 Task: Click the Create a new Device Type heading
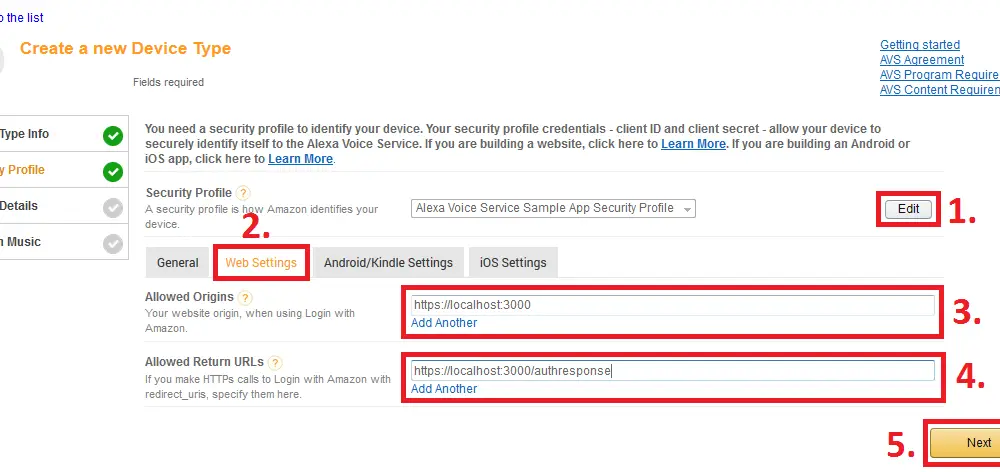tap(125, 48)
